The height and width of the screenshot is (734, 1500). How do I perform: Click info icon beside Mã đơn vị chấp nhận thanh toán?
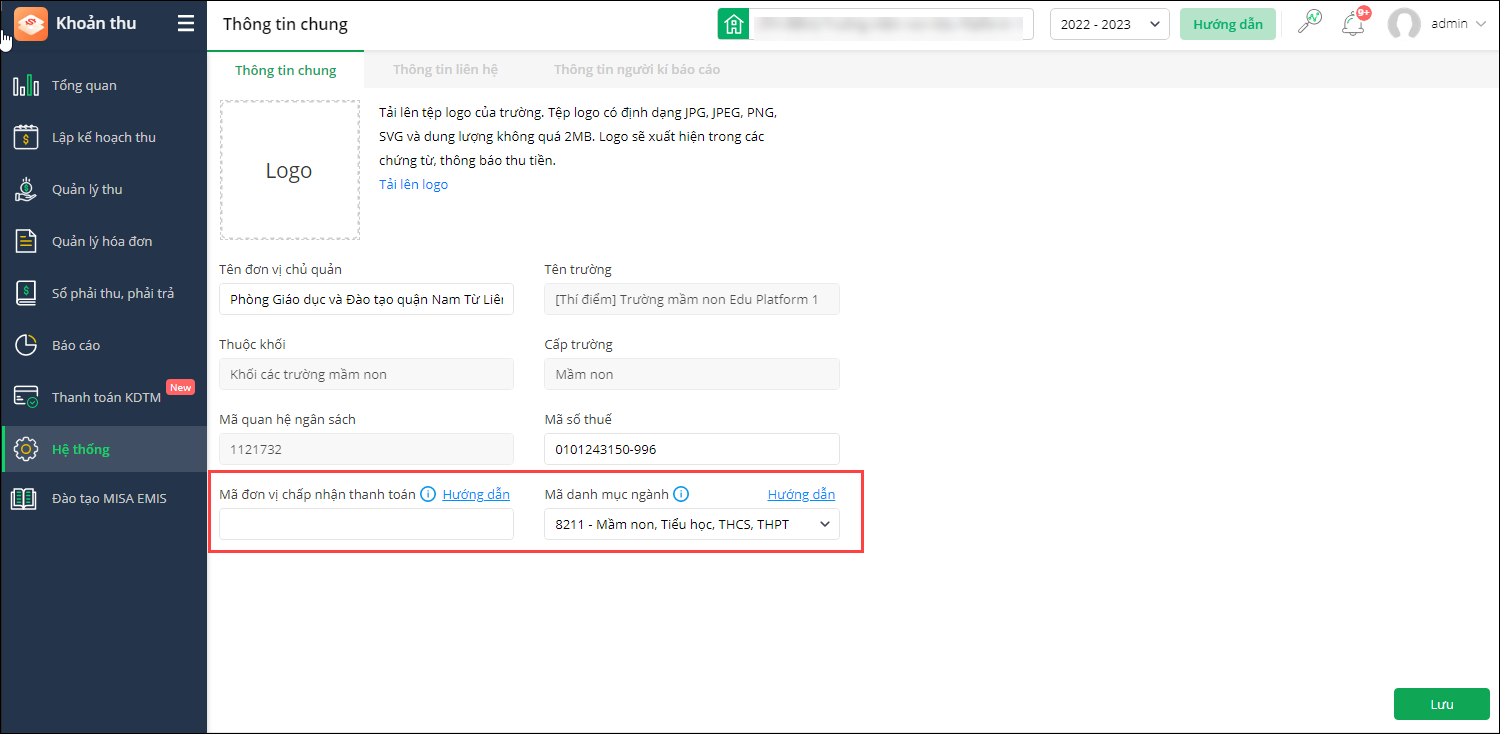[428, 494]
